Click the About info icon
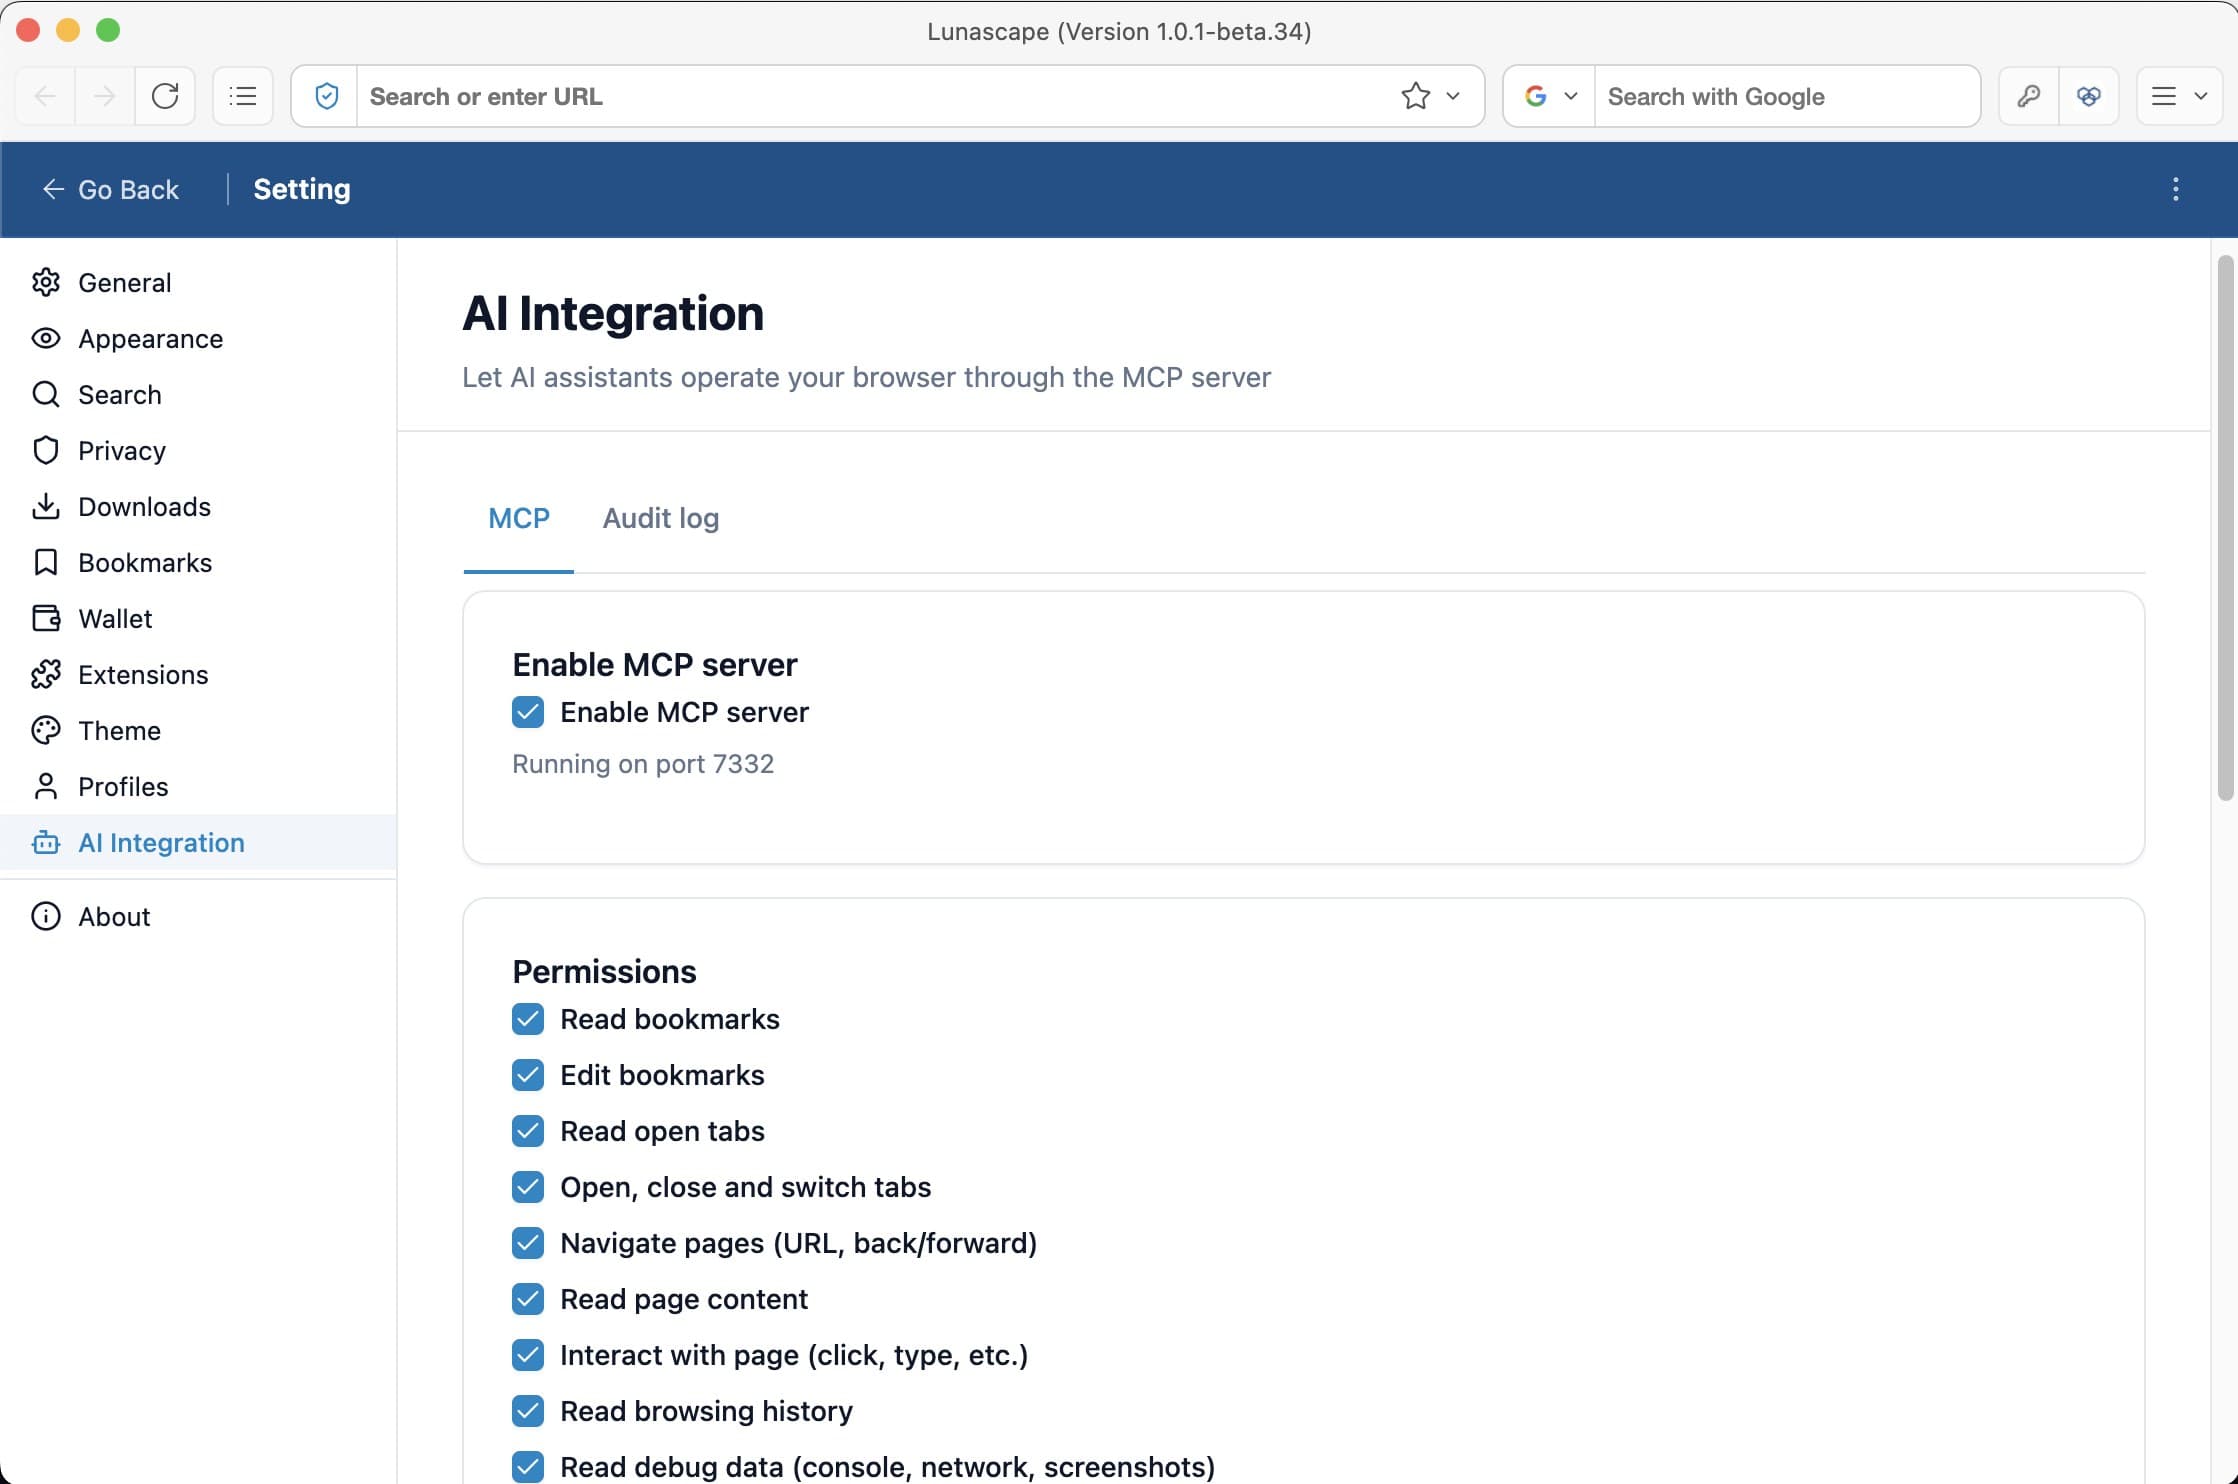 coord(46,917)
